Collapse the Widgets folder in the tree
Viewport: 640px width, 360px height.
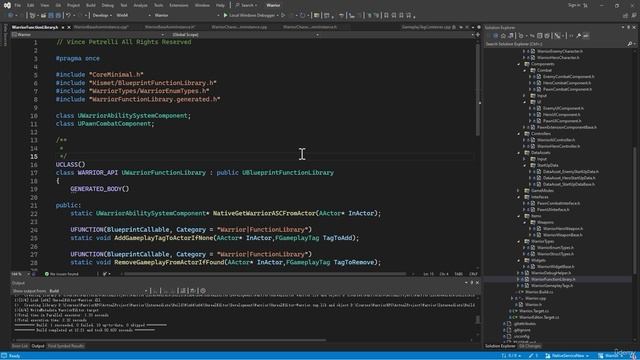coord(519,260)
